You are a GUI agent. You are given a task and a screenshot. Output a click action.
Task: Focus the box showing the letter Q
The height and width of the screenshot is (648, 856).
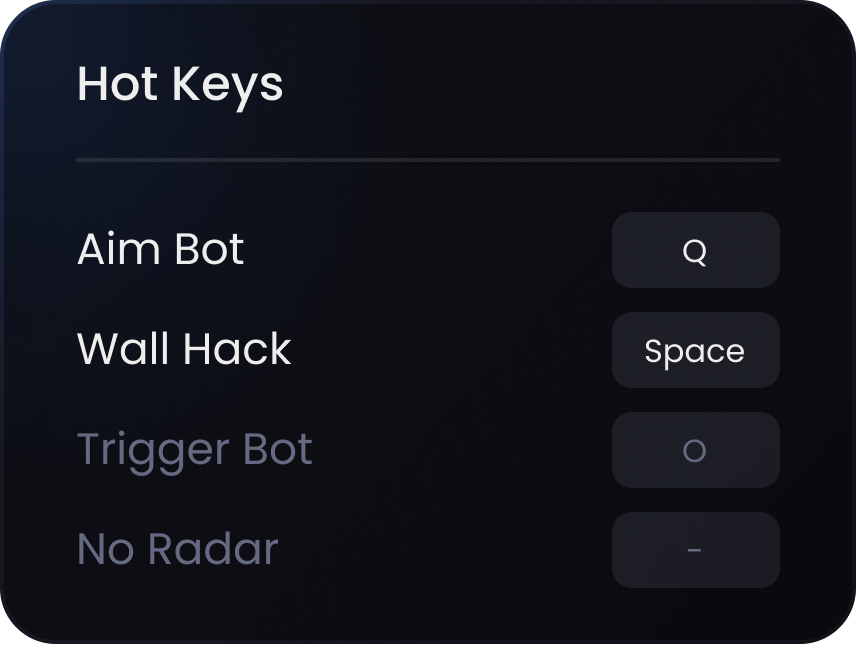tap(695, 250)
